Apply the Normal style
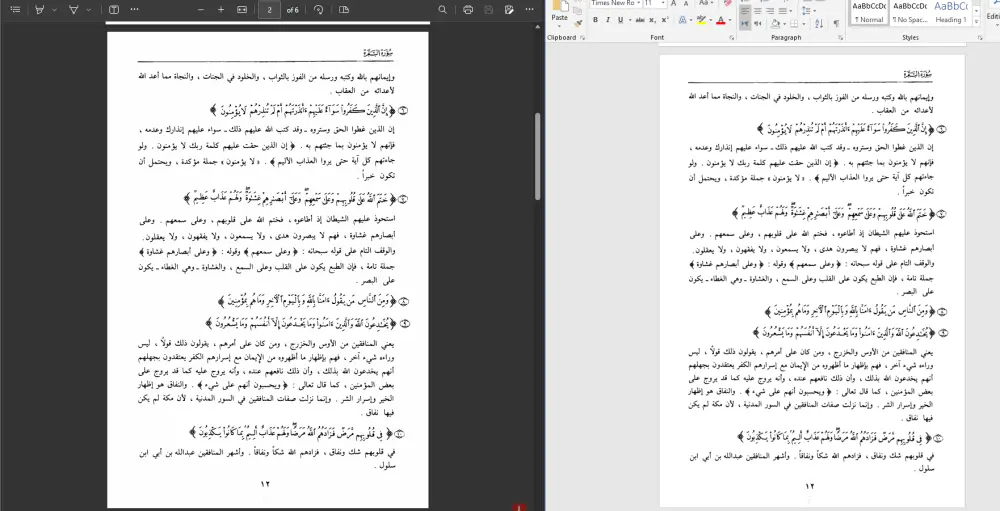Viewport: 1000px width, 511px height. [x=869, y=13]
